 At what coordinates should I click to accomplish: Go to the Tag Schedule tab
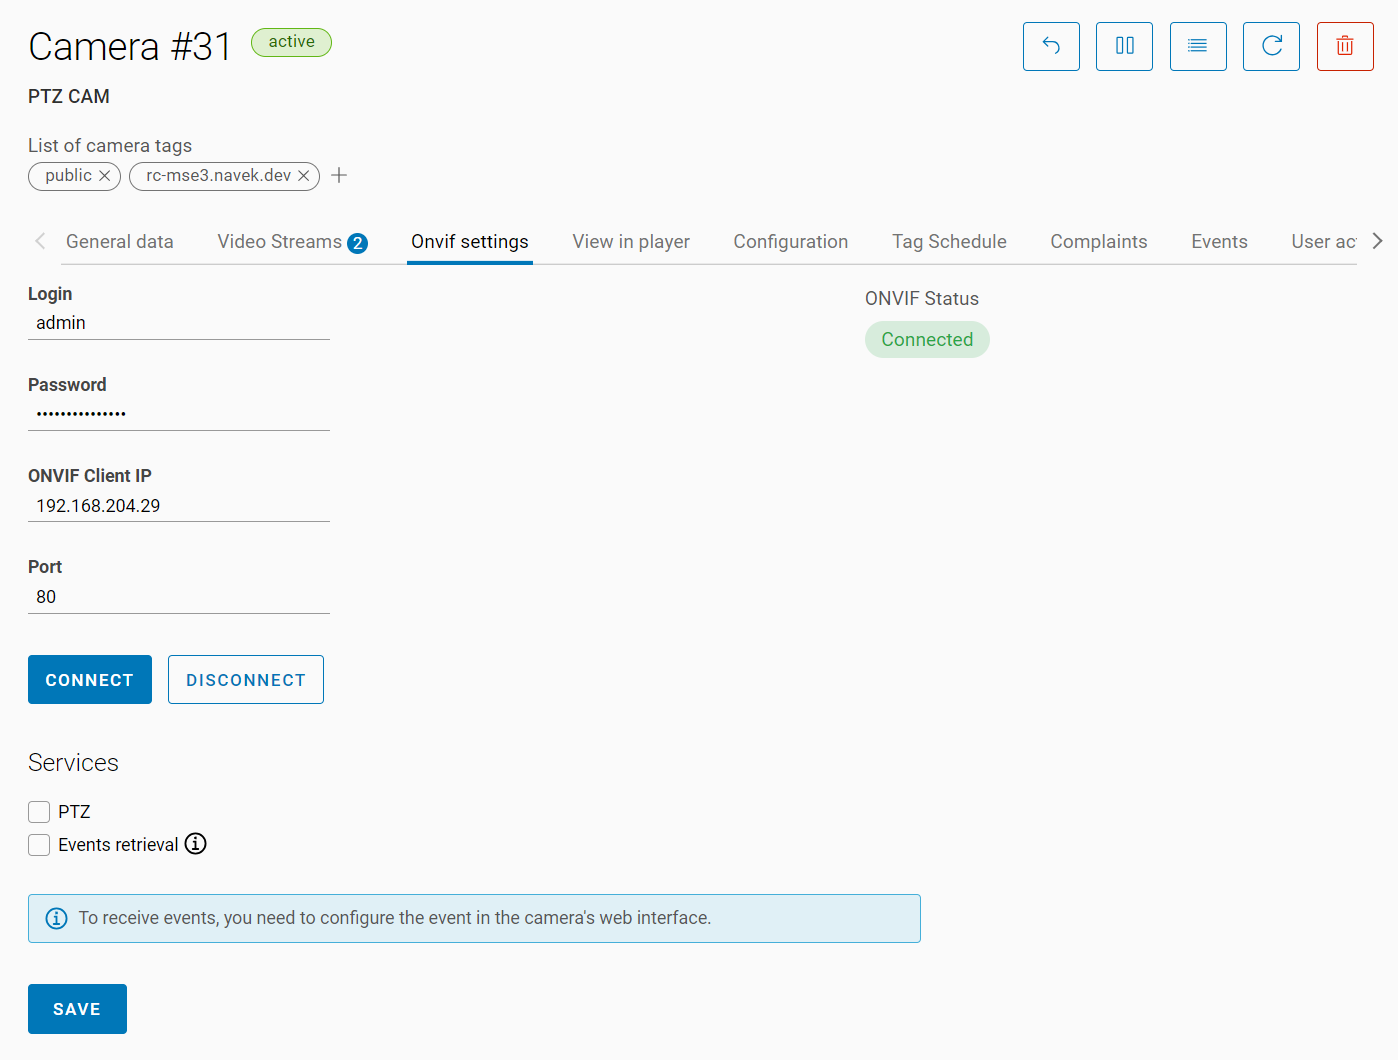948,242
